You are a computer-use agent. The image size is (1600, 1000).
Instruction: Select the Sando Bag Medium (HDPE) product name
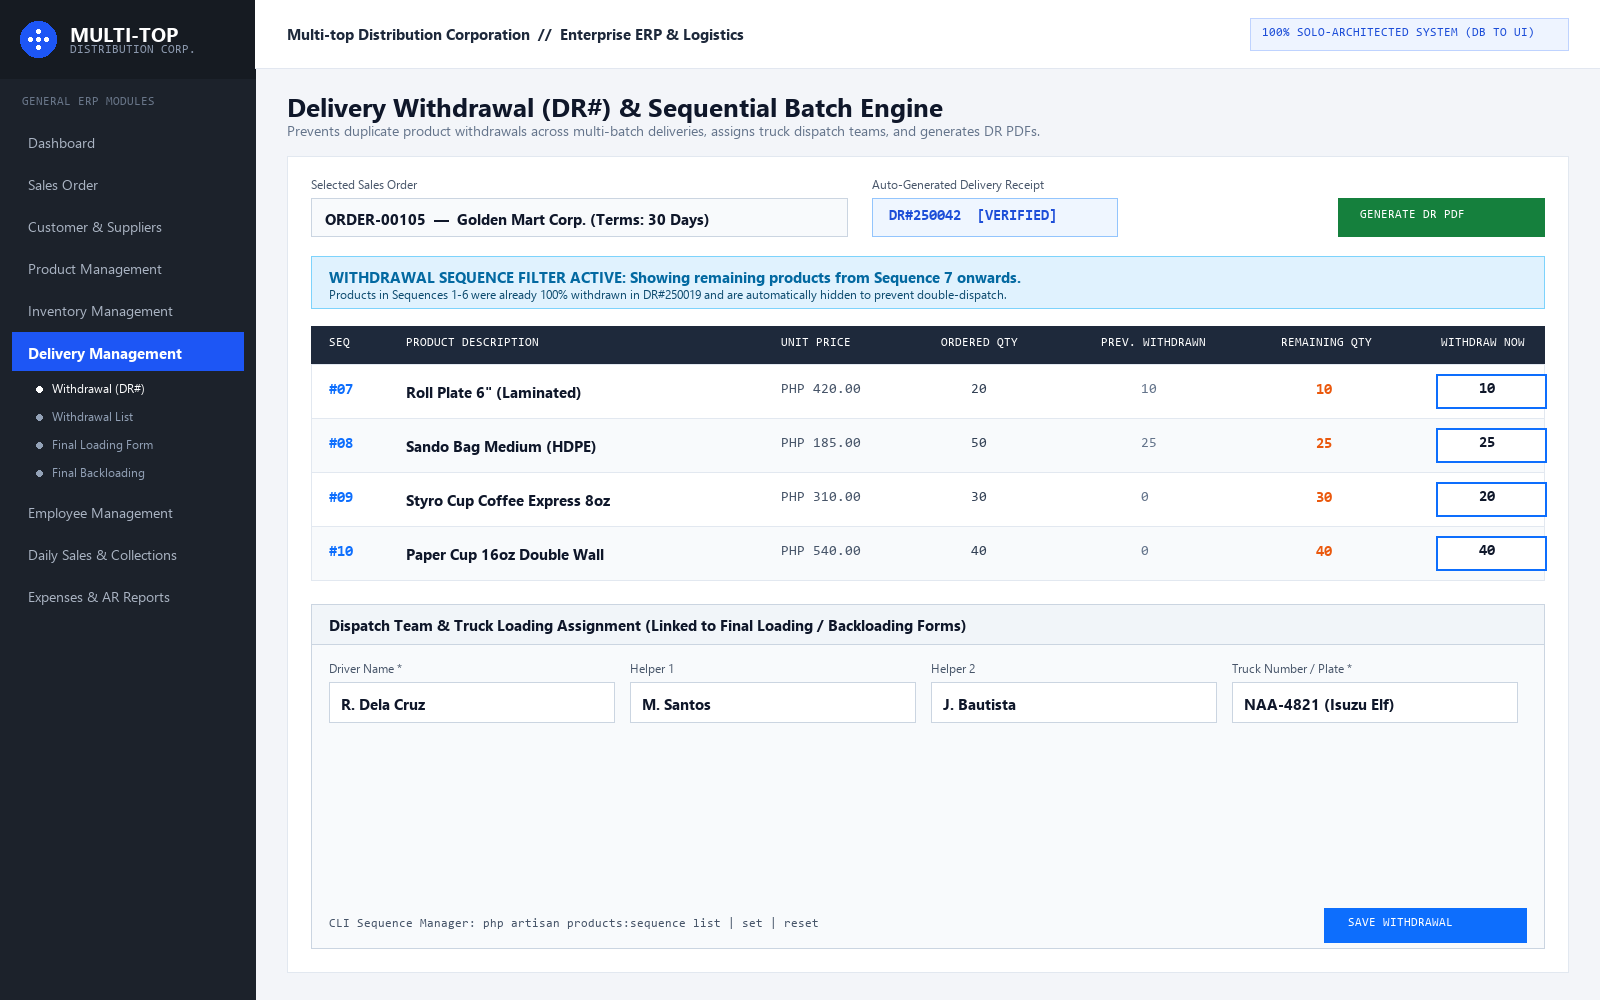click(501, 447)
